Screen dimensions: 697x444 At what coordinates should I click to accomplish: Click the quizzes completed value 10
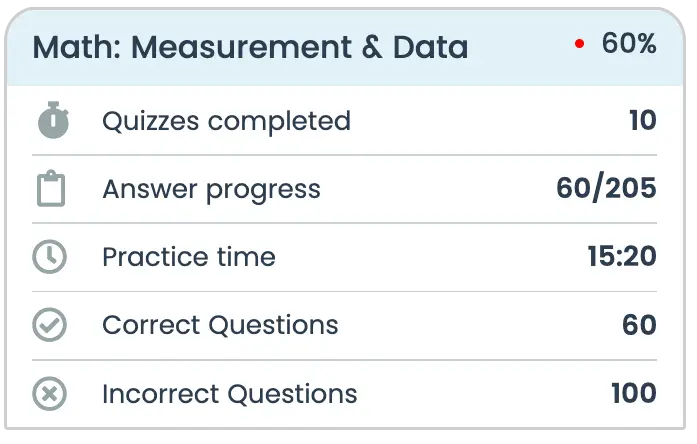pyautogui.click(x=642, y=121)
